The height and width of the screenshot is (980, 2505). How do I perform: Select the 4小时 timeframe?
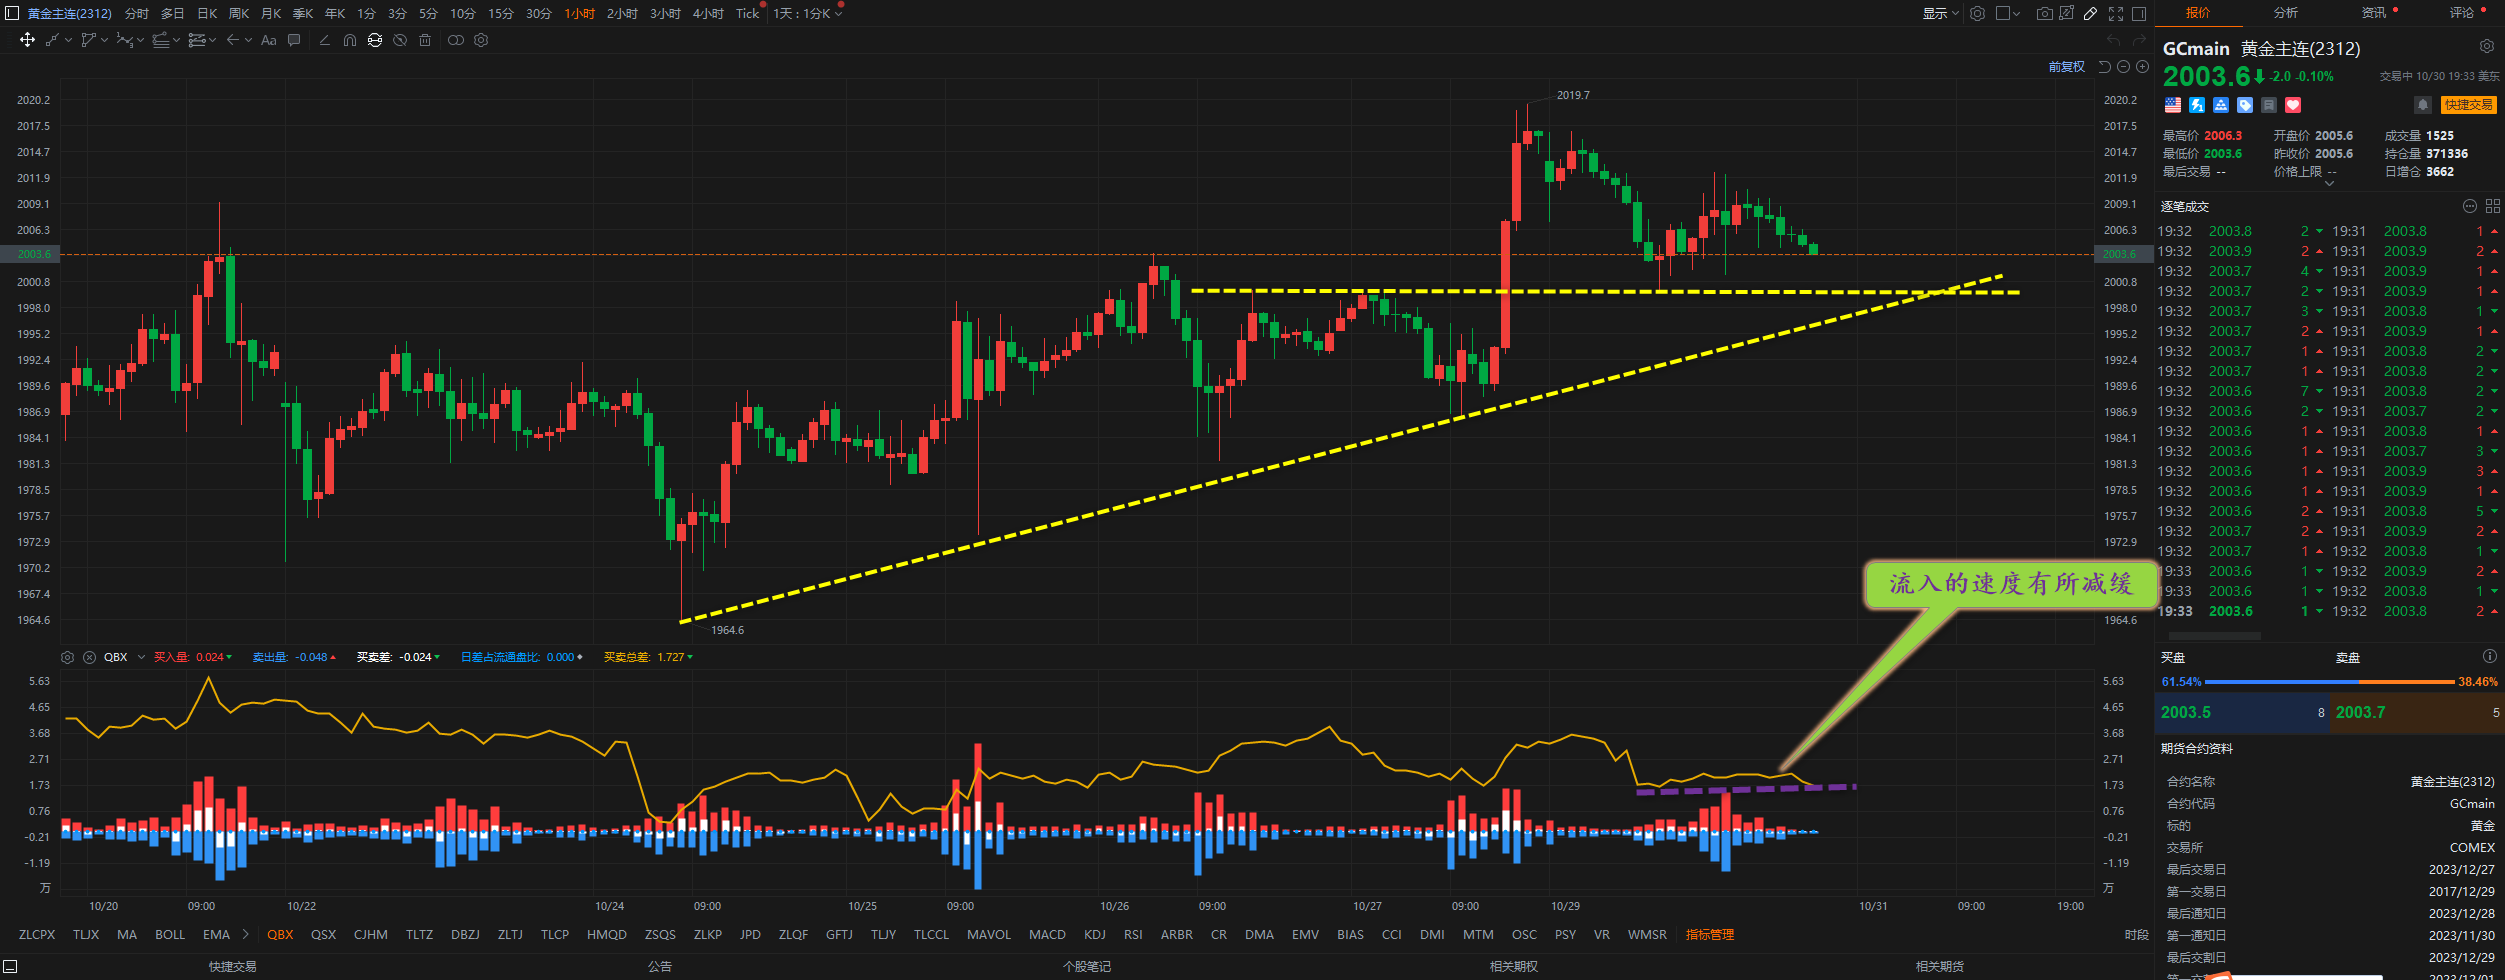(708, 13)
